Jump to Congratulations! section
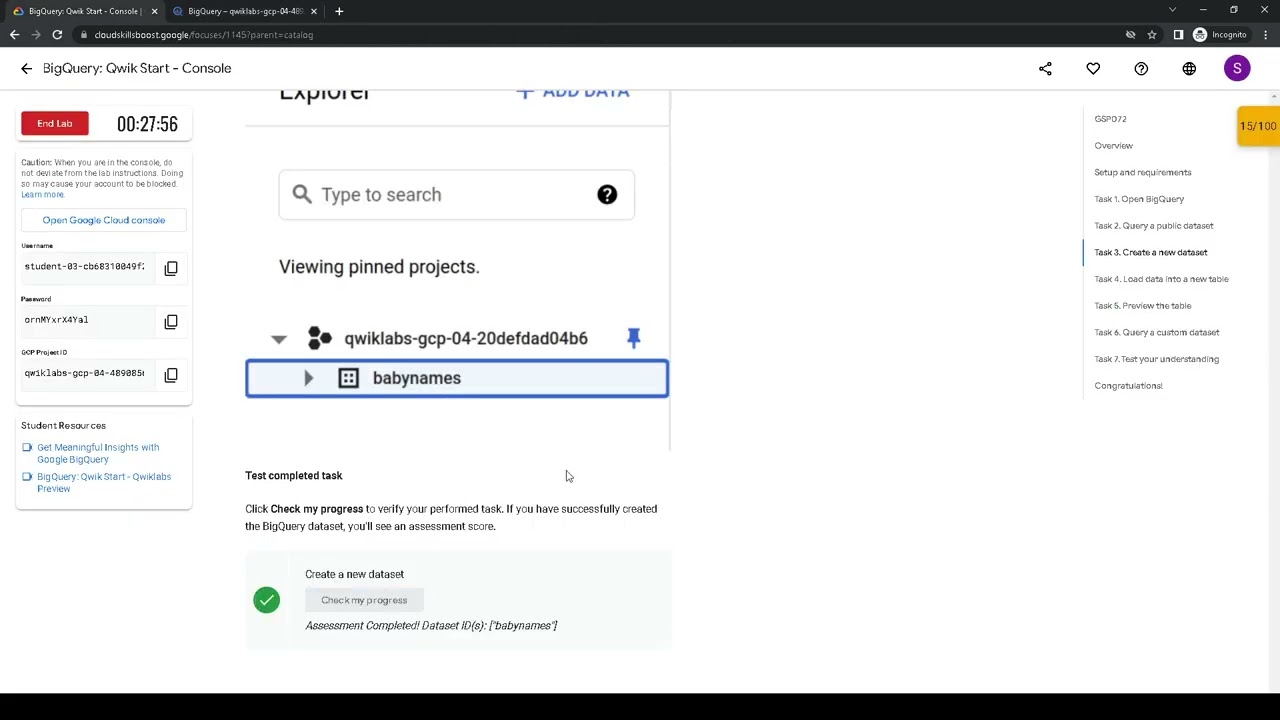The image size is (1280, 720). point(1128,386)
